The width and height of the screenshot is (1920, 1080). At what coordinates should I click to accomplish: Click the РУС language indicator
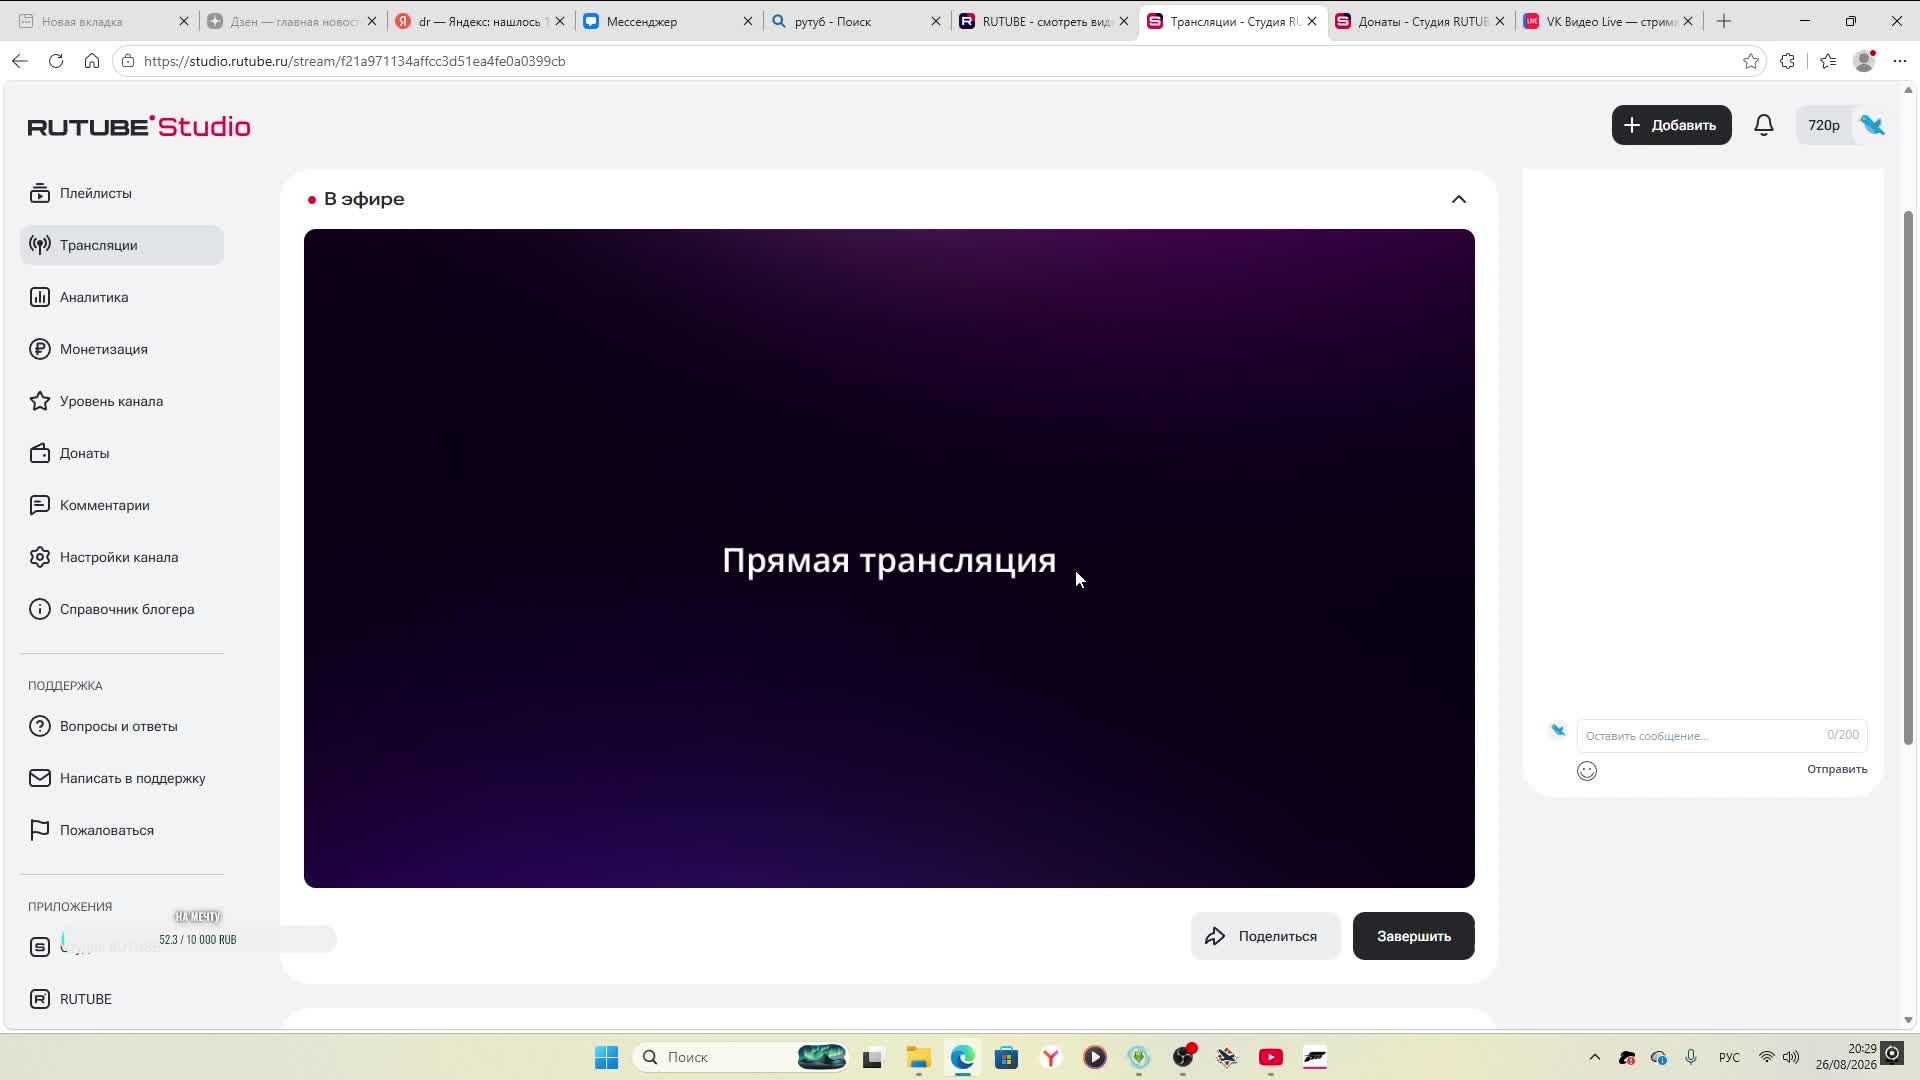point(1729,1057)
